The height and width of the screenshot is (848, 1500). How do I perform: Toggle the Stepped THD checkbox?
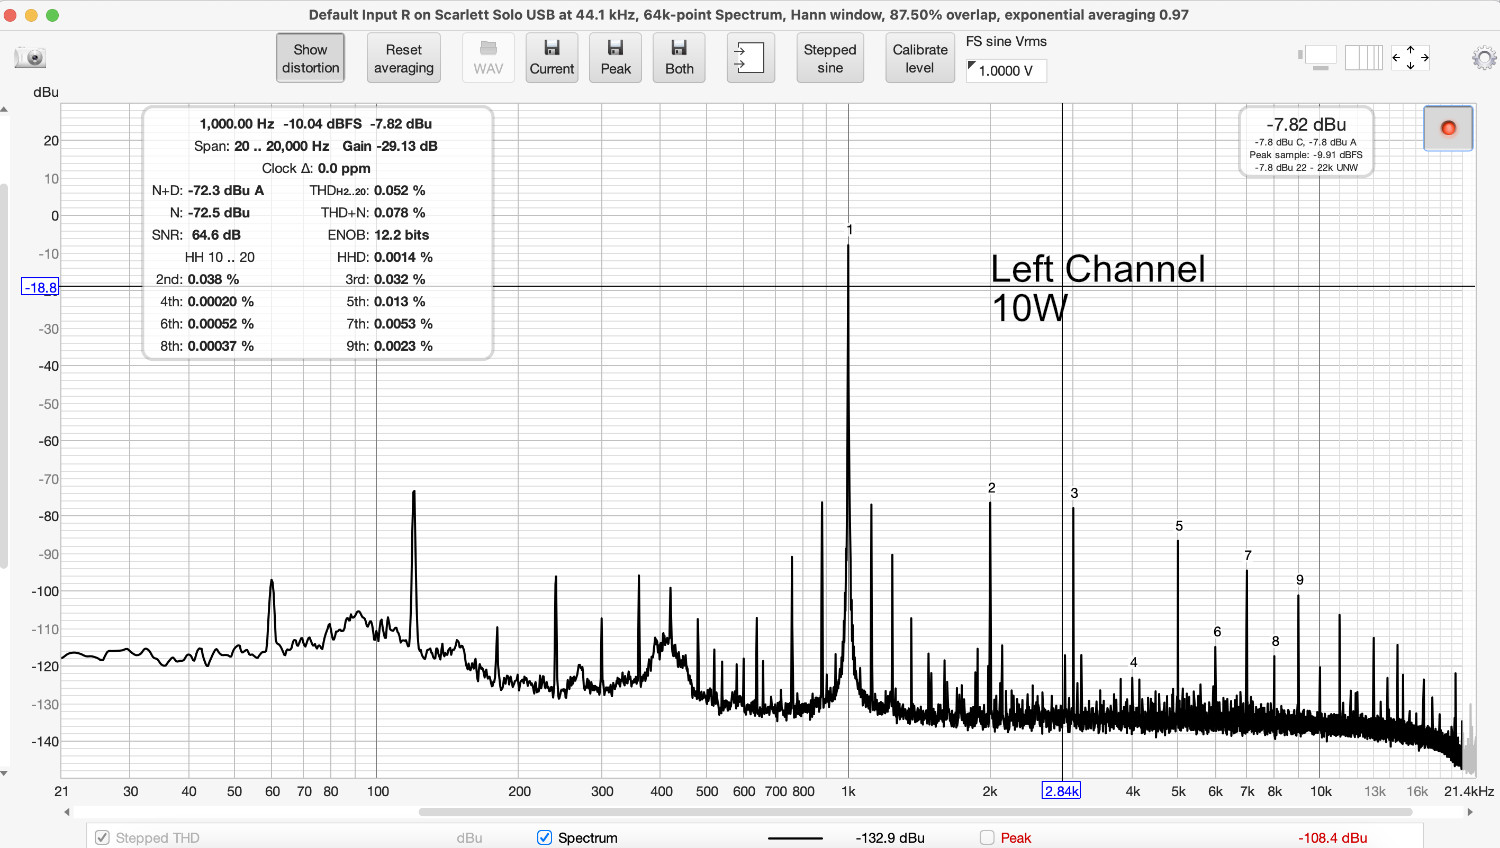102,838
